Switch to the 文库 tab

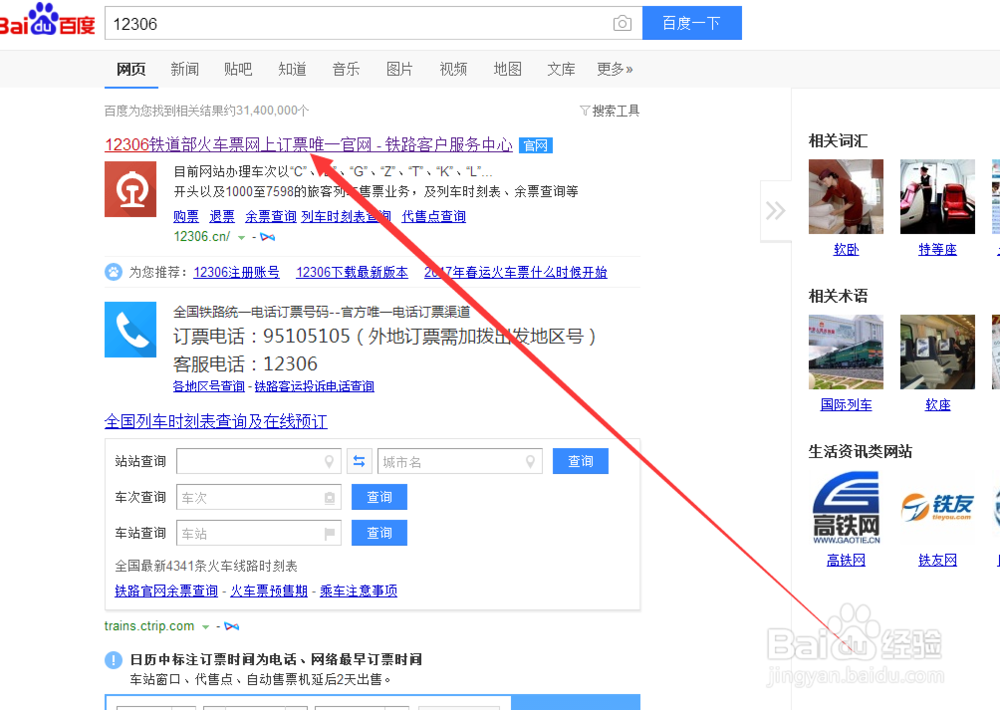561,69
